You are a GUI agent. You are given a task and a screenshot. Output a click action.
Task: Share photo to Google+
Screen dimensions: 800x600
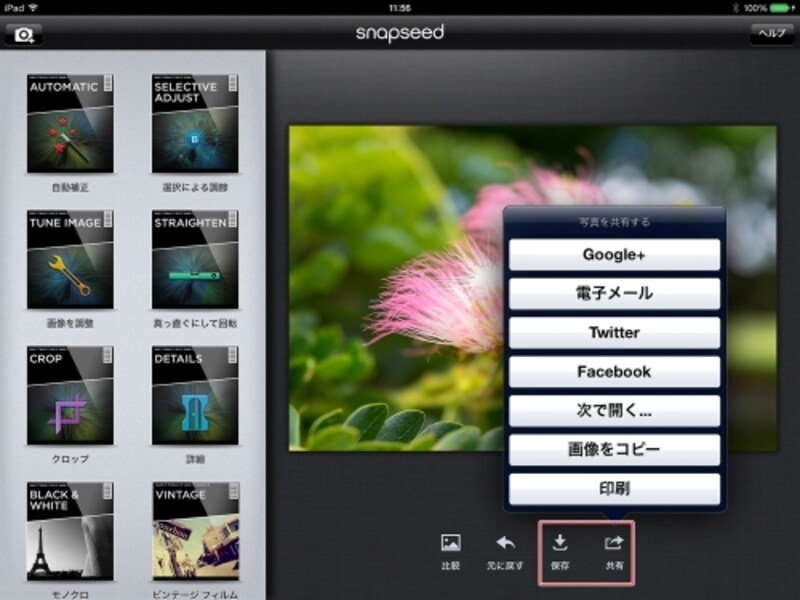[x=614, y=254]
